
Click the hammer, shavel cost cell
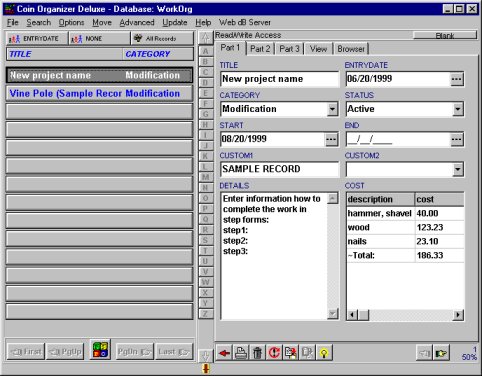click(440, 213)
